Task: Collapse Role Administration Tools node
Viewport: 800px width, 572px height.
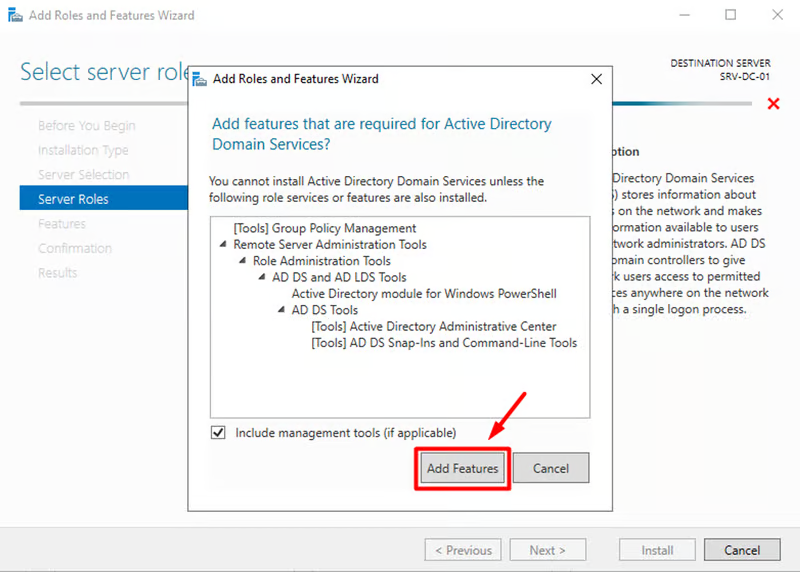Action: click(x=242, y=261)
